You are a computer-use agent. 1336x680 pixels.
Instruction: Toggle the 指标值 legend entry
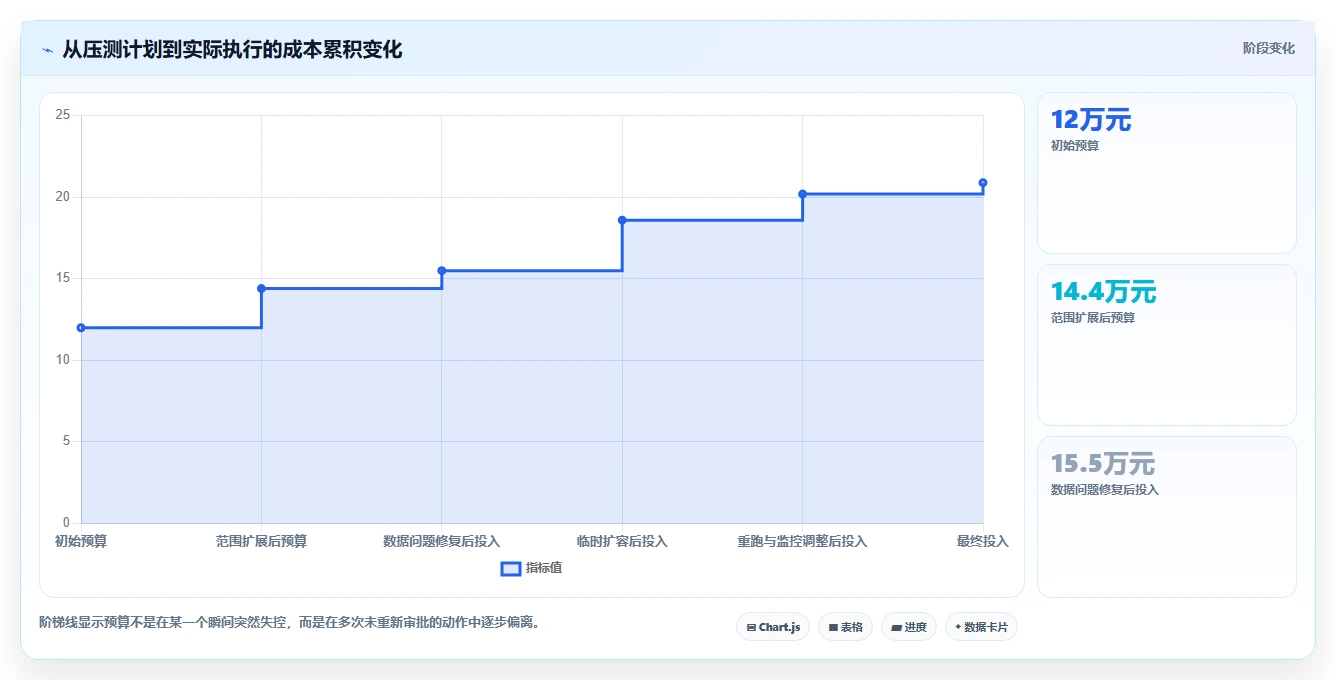(x=532, y=568)
